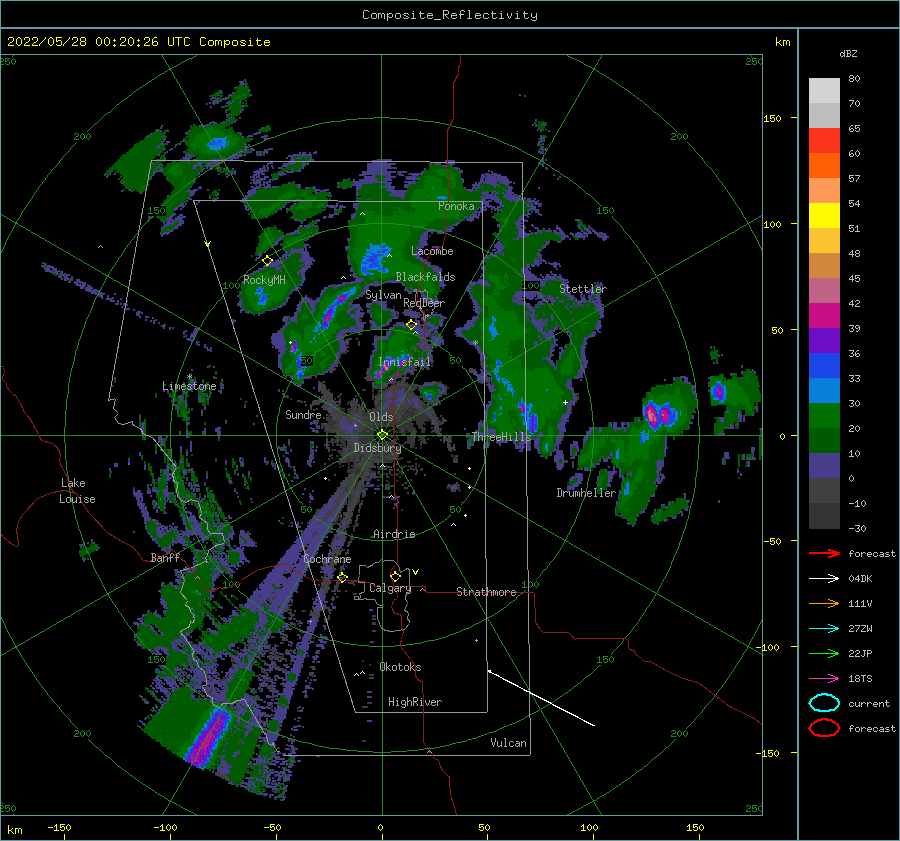Click the 04DK legend text
900x841 pixels.
coord(860,579)
